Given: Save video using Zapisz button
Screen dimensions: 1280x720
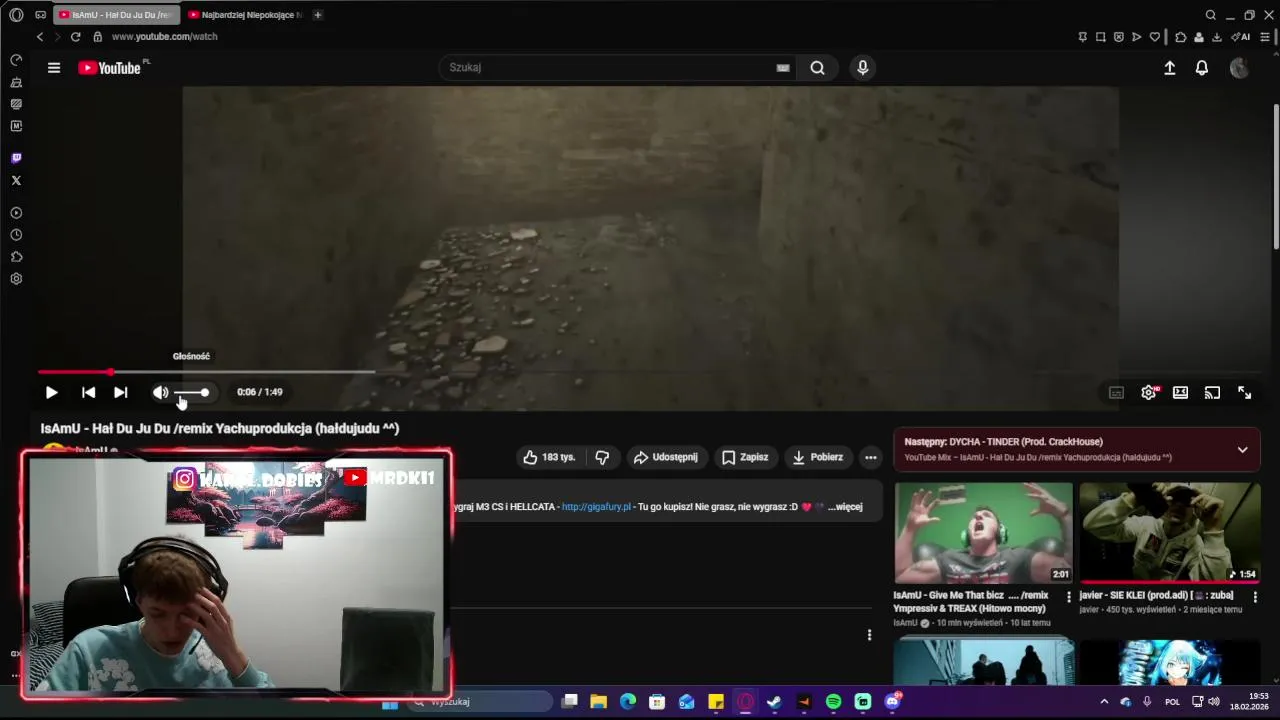Looking at the screenshot, I should (746, 457).
